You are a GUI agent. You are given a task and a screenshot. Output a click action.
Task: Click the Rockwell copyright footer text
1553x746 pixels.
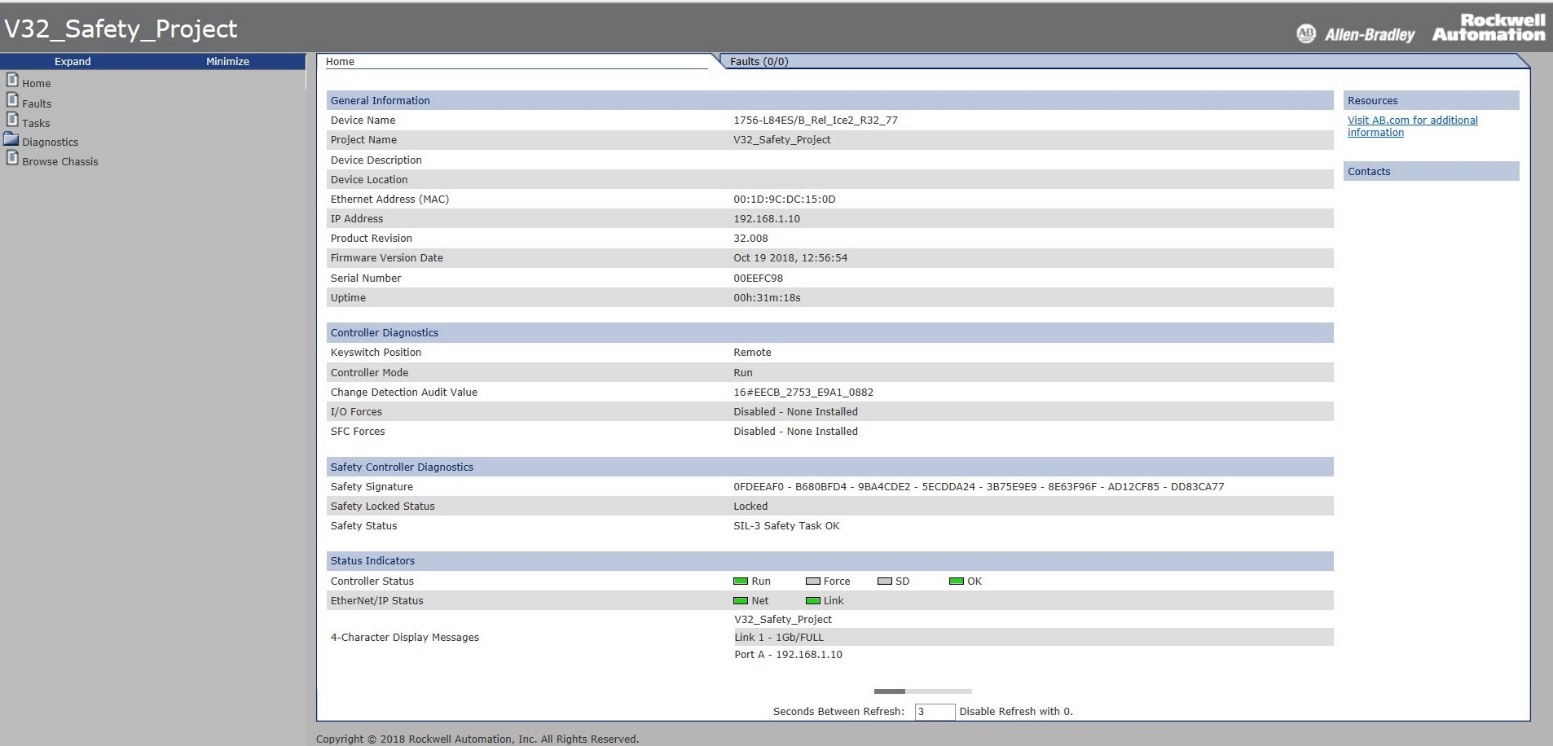[x=476, y=740]
